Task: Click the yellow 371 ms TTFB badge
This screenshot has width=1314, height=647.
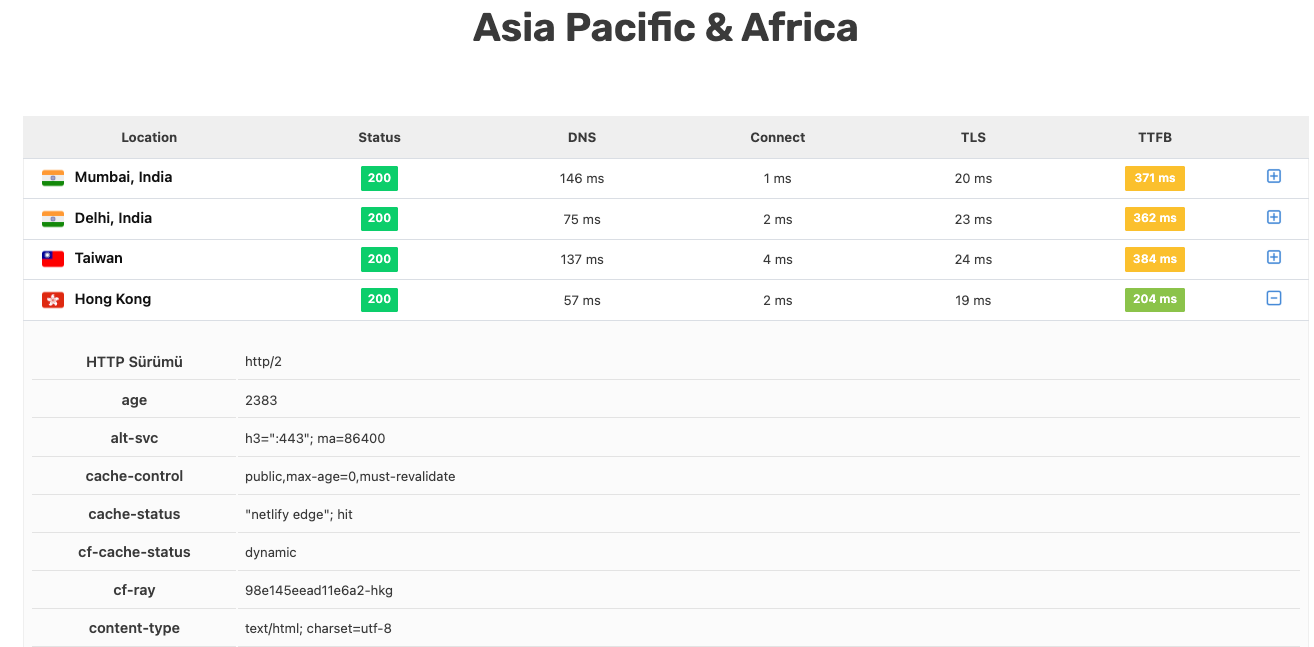Action: [x=1154, y=178]
